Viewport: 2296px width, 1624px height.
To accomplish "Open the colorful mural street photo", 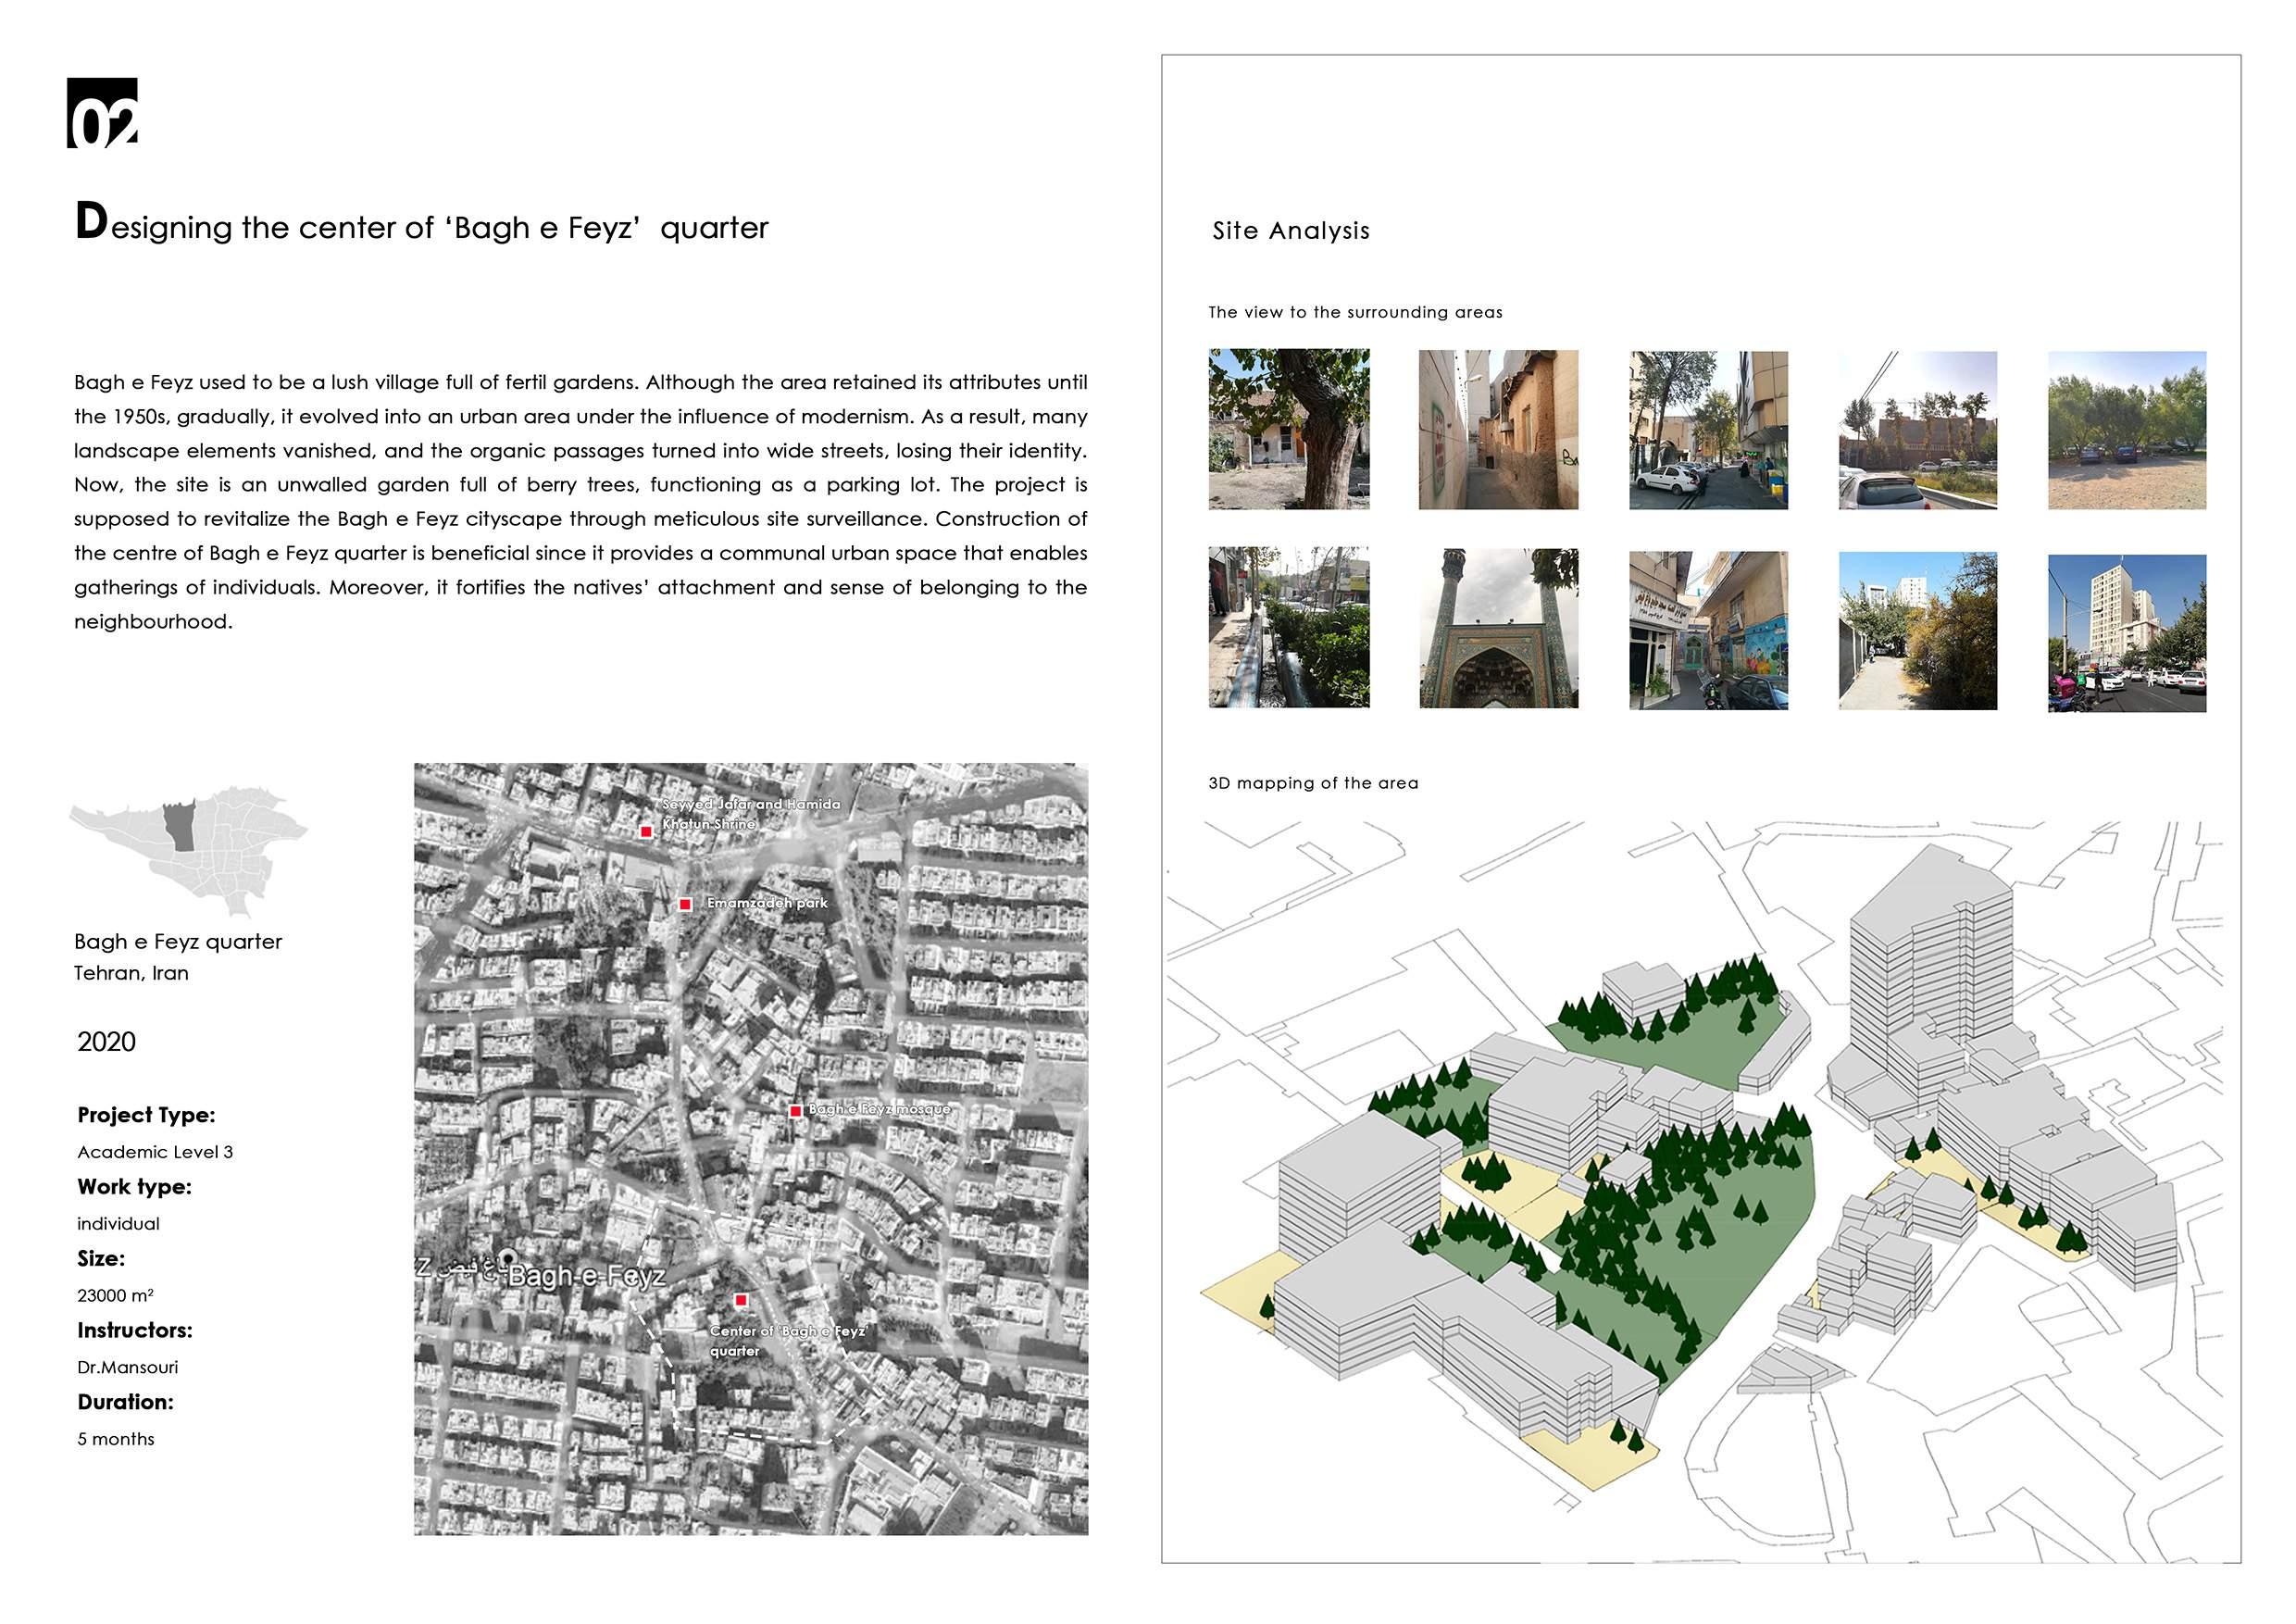I will coord(1708,630).
